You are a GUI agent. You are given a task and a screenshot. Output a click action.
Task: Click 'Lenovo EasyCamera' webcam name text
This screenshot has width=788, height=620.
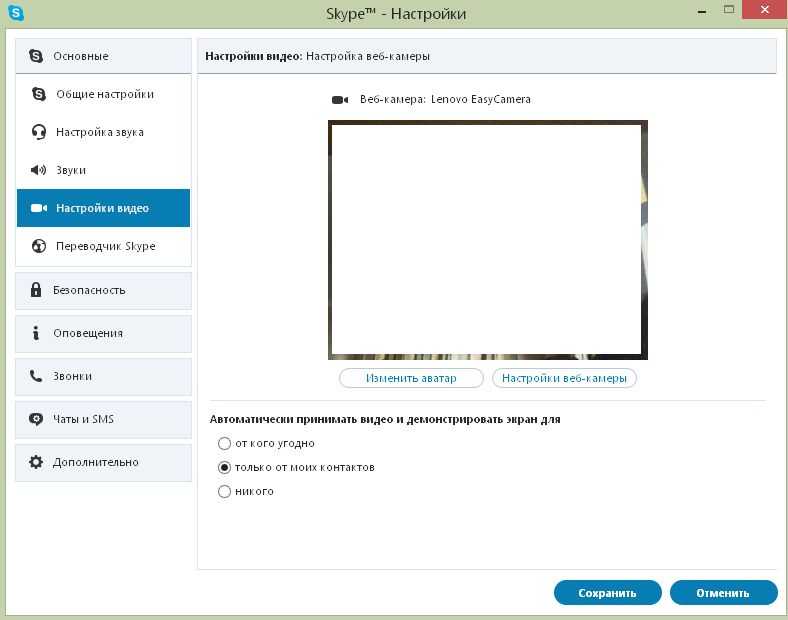(481, 99)
